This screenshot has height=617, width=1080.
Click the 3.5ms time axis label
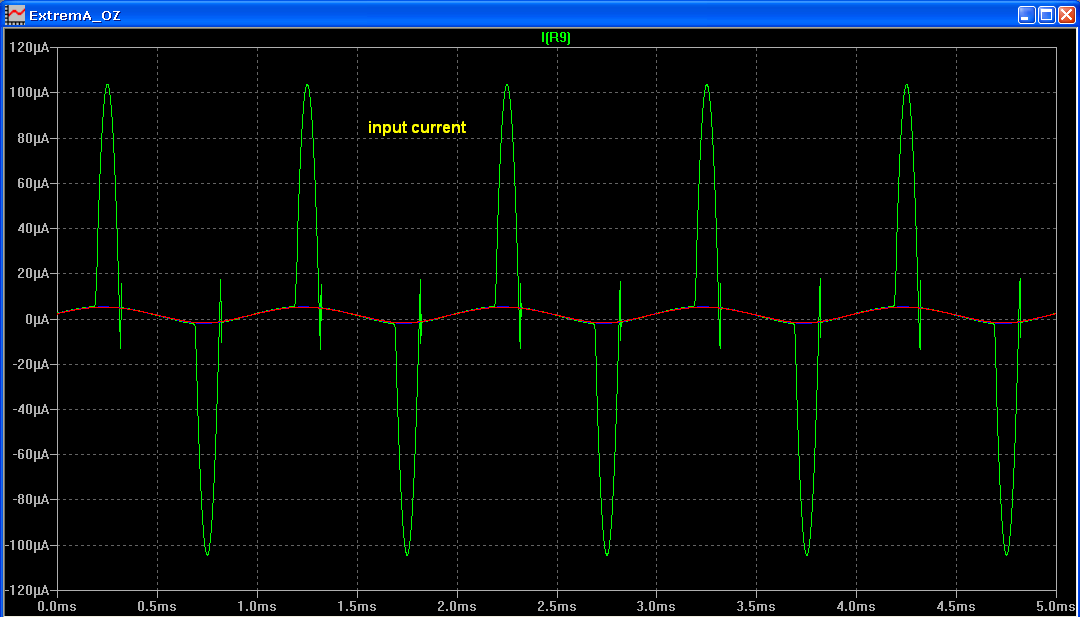point(757,607)
